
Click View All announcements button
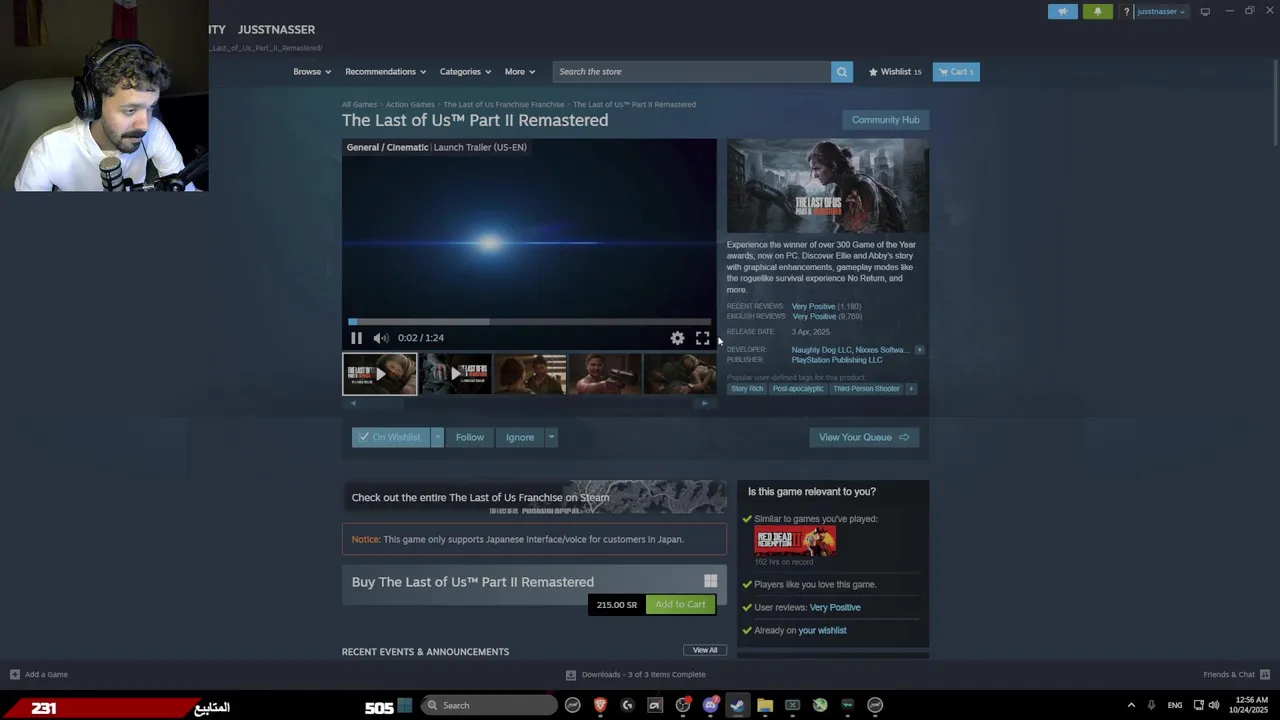(x=705, y=650)
